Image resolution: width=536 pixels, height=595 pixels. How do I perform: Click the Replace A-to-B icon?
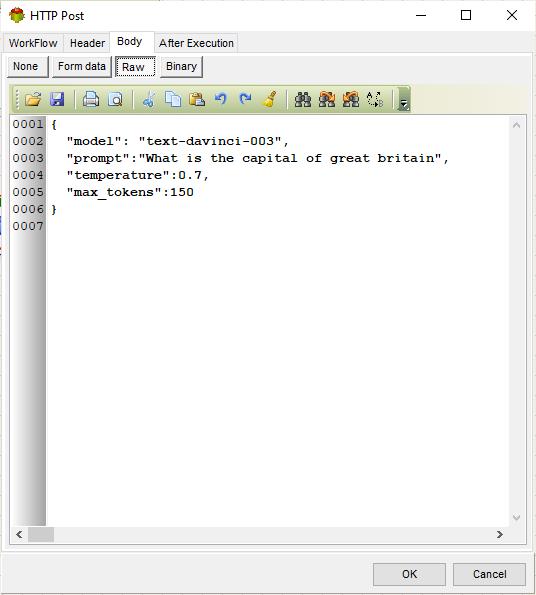tap(375, 99)
